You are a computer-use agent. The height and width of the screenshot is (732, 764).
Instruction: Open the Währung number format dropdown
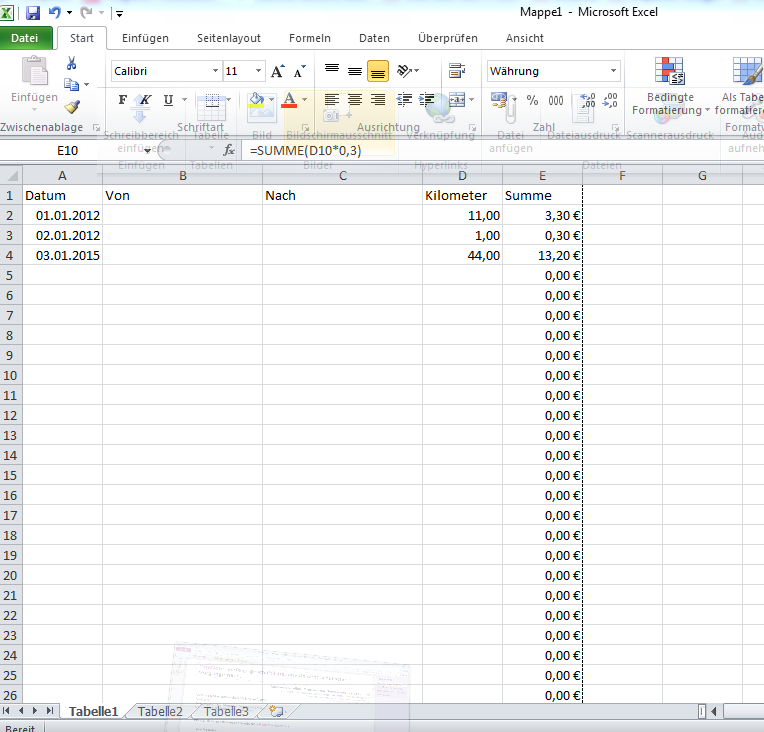(x=613, y=71)
